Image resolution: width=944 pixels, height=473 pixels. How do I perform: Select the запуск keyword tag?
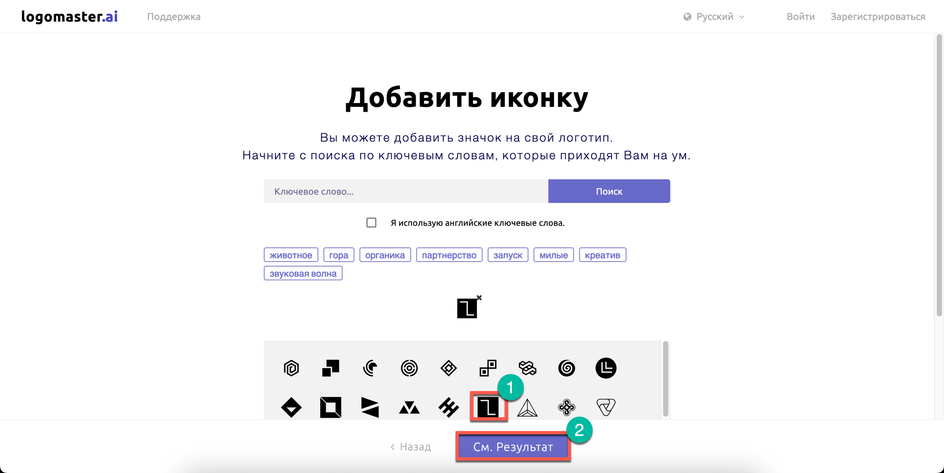(x=508, y=255)
